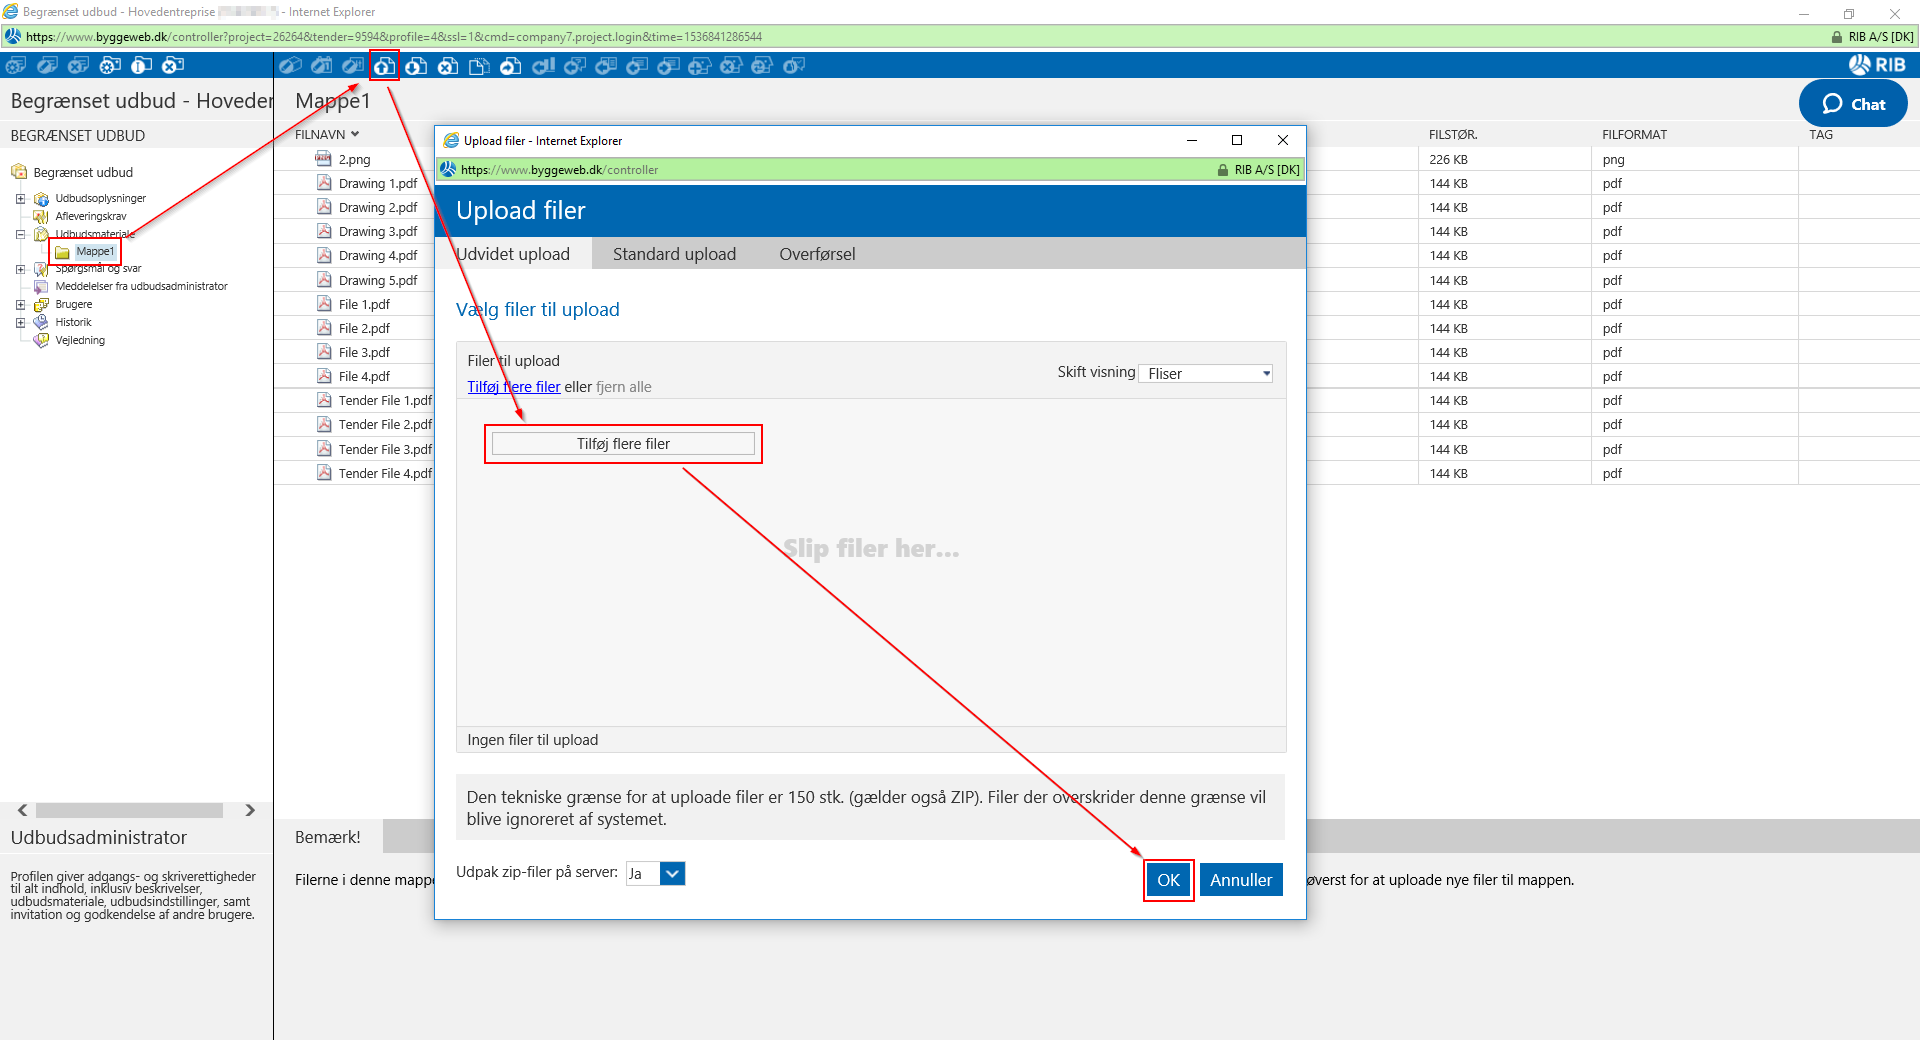Click the folder settings gear icon
1920x1040 pixels.
coord(110,66)
